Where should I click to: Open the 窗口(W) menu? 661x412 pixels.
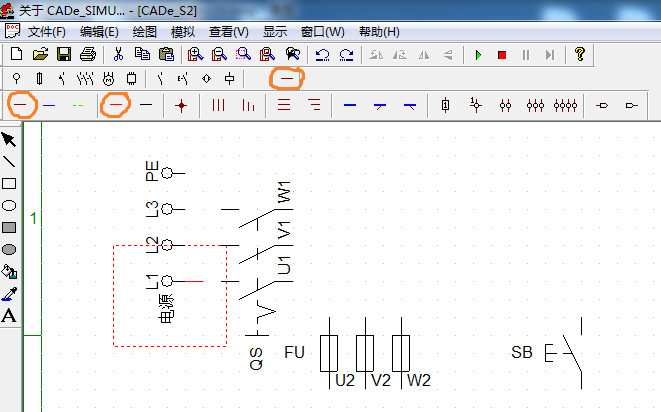point(322,32)
